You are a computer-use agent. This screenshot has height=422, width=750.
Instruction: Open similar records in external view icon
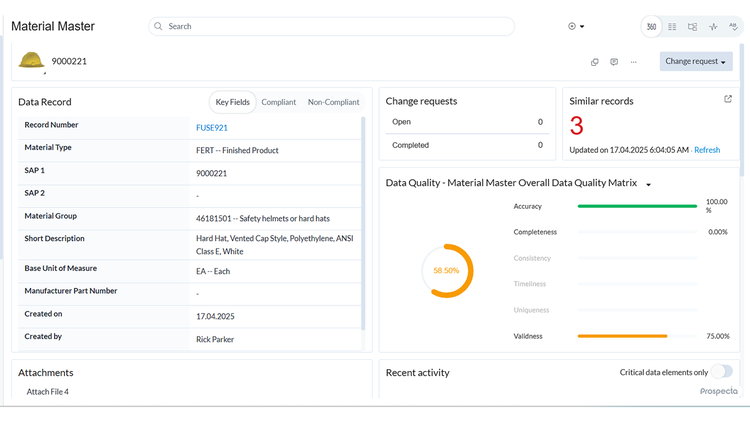[x=728, y=99]
